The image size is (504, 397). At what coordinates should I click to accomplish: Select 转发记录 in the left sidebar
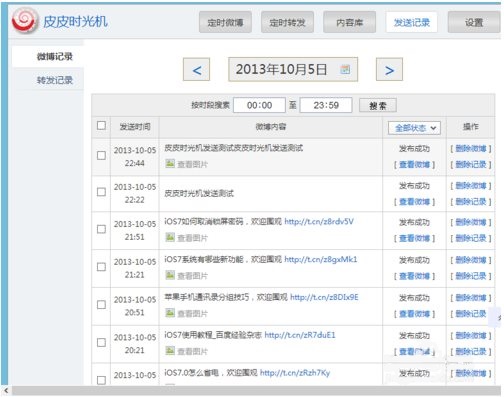click(x=55, y=80)
